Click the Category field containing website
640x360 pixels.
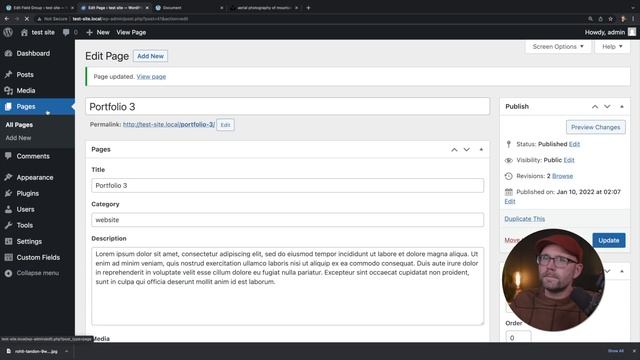tap(287, 220)
